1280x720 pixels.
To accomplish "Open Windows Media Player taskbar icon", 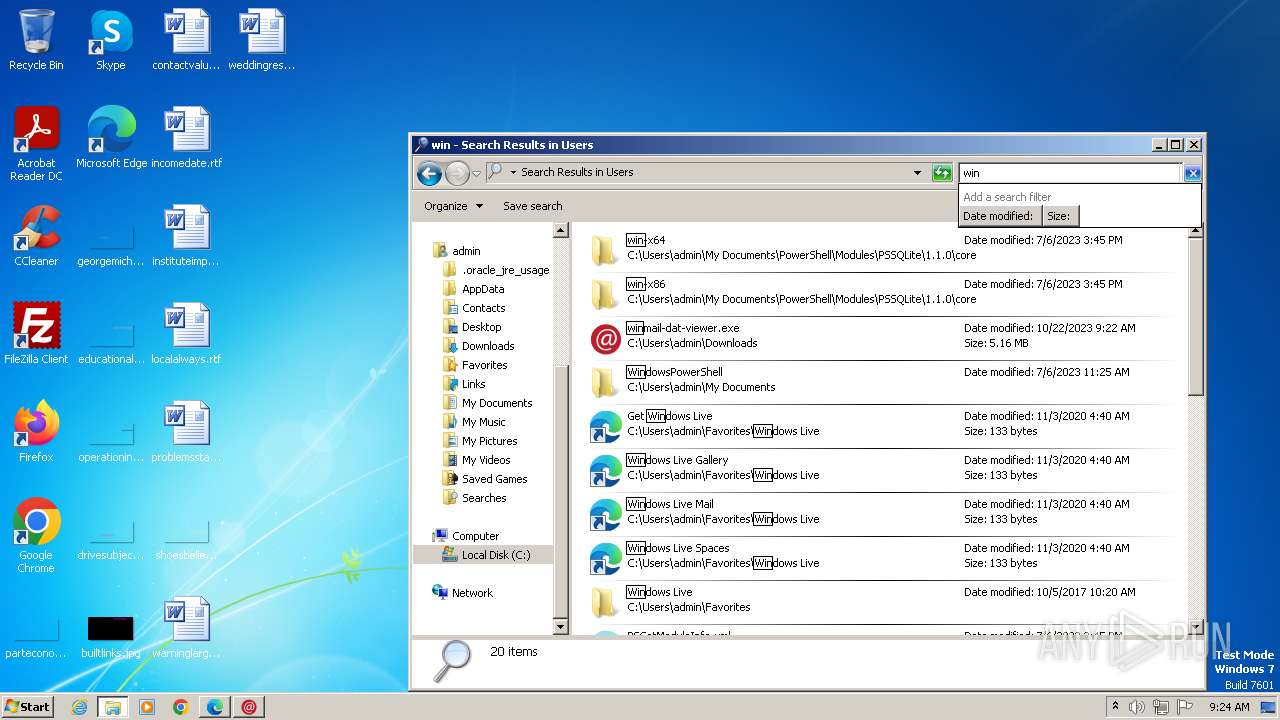I will [147, 707].
